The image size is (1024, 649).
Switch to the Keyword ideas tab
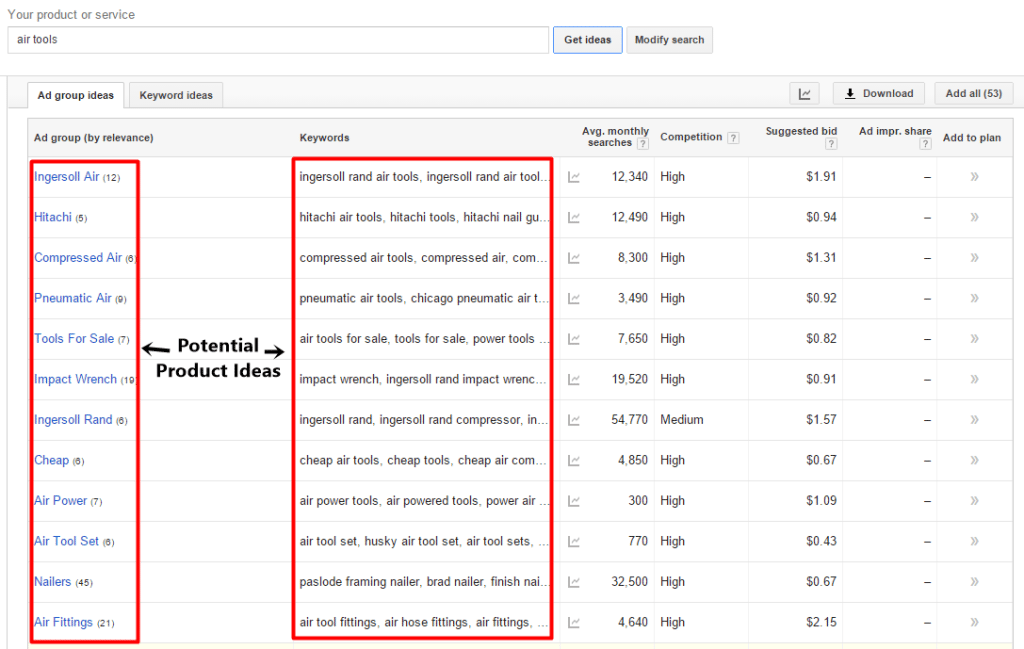point(176,95)
